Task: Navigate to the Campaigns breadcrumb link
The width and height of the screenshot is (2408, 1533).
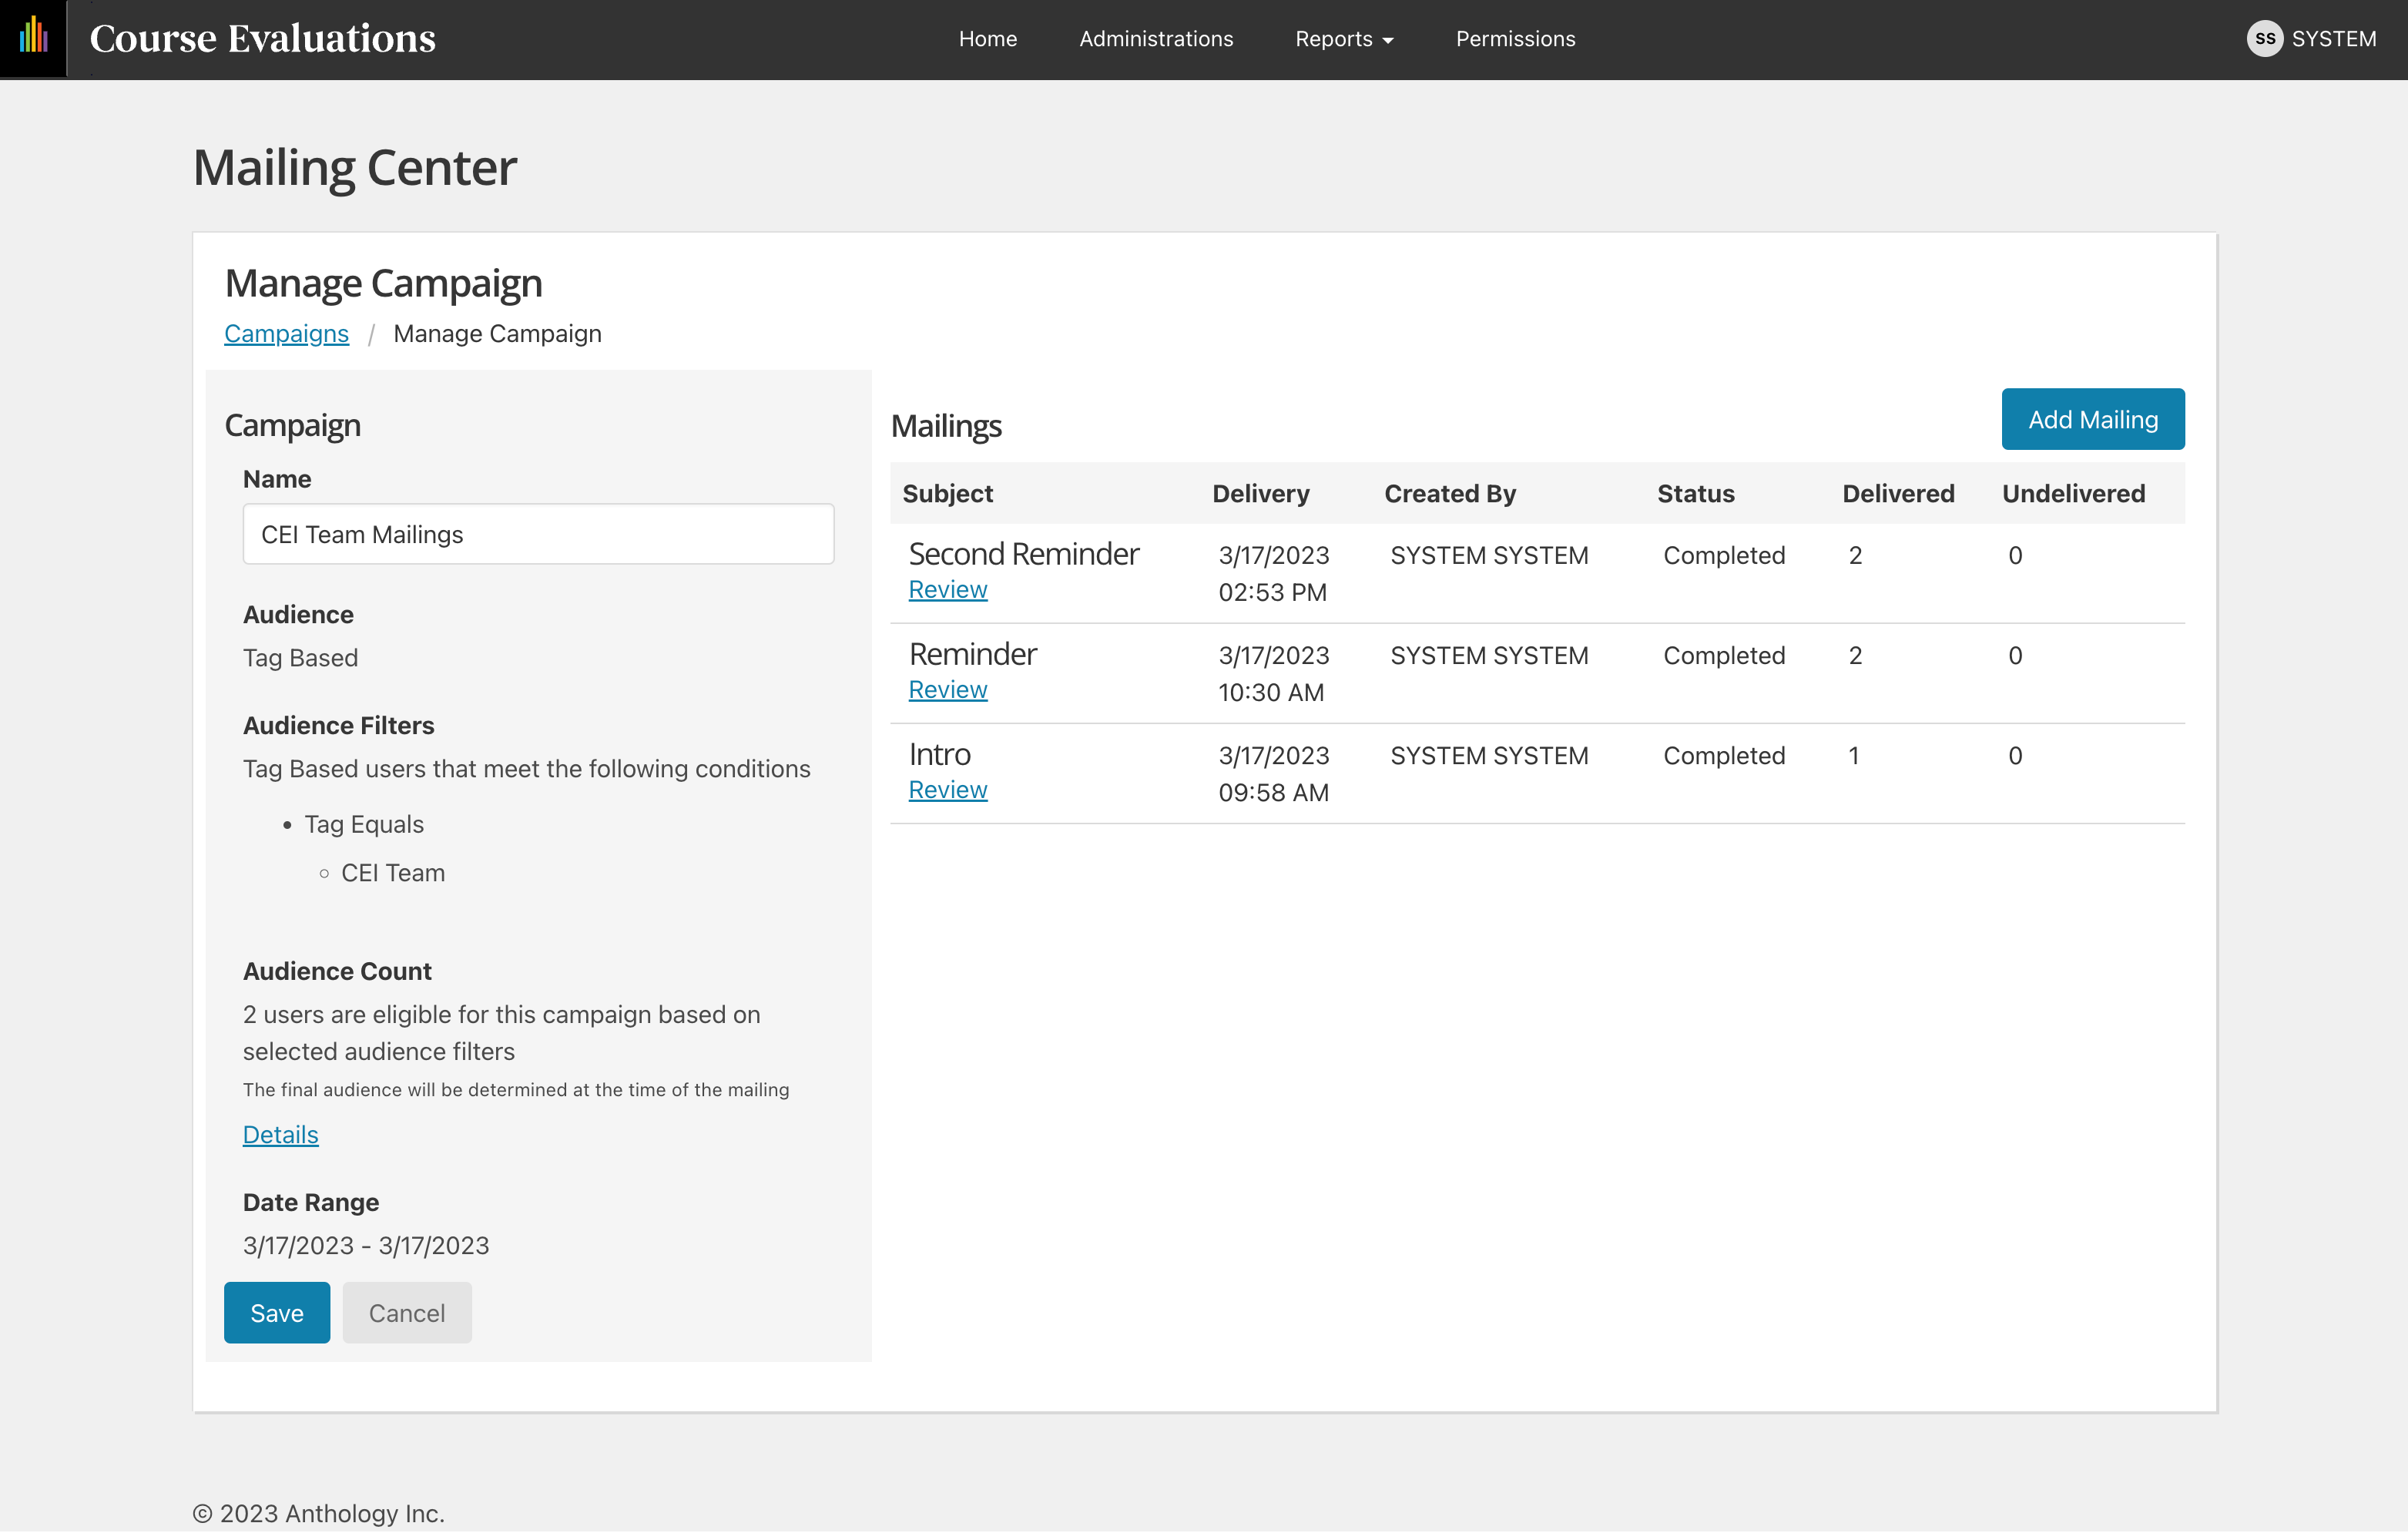Action: (x=286, y=333)
